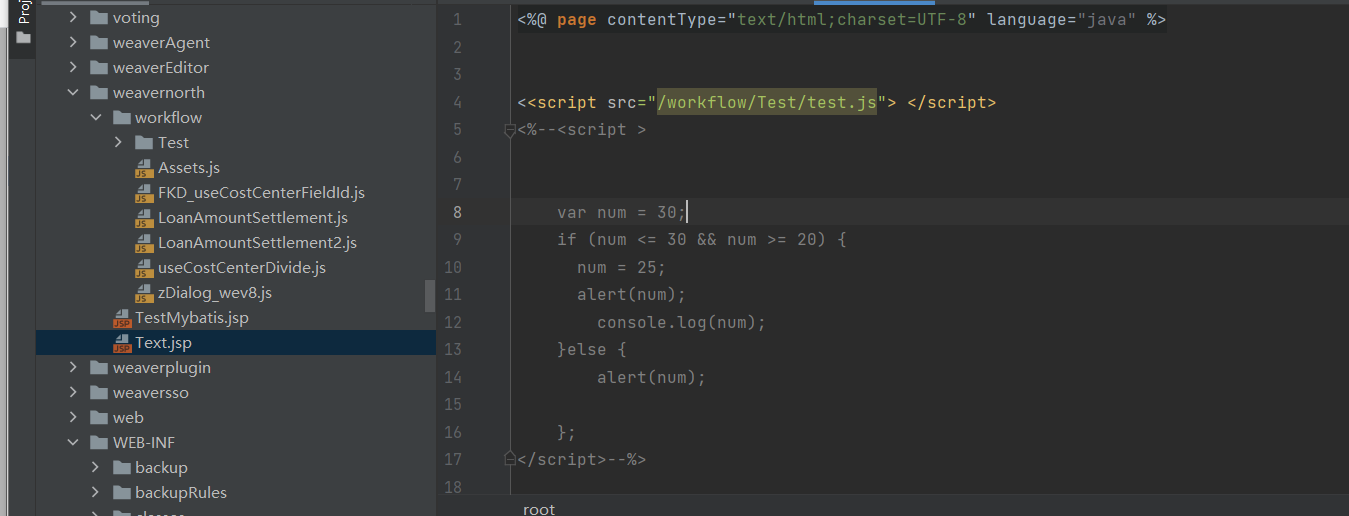Screen dimensions: 1349x516
Task: Select LoanAmountSettlement2.js file
Action: [x=257, y=243]
